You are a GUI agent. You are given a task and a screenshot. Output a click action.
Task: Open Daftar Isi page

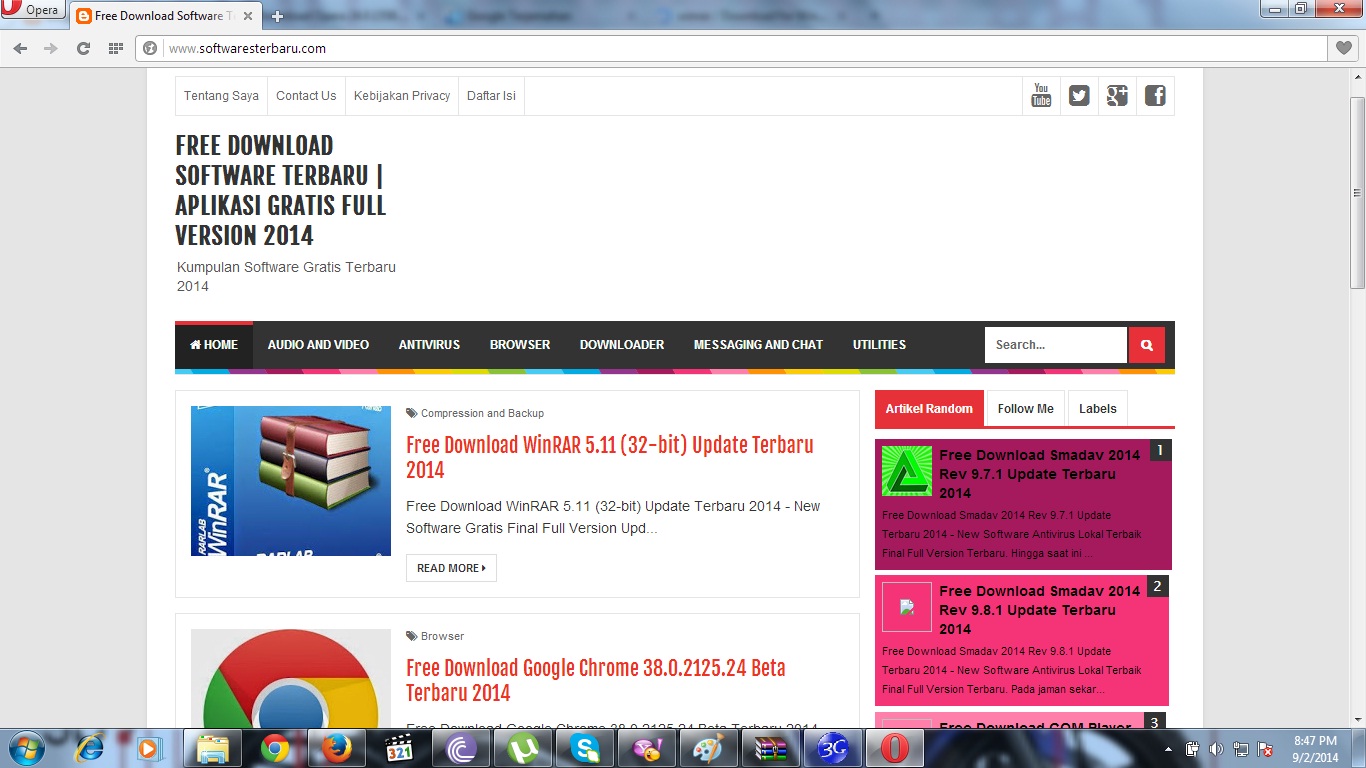pos(491,96)
